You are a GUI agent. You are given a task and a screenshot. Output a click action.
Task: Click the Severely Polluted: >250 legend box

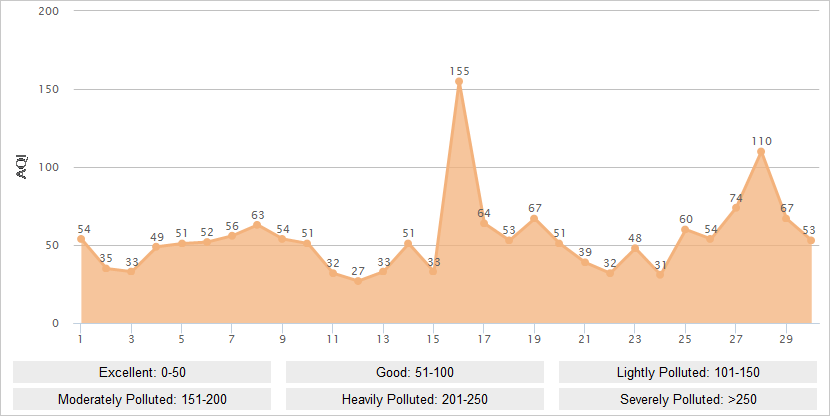coord(688,399)
